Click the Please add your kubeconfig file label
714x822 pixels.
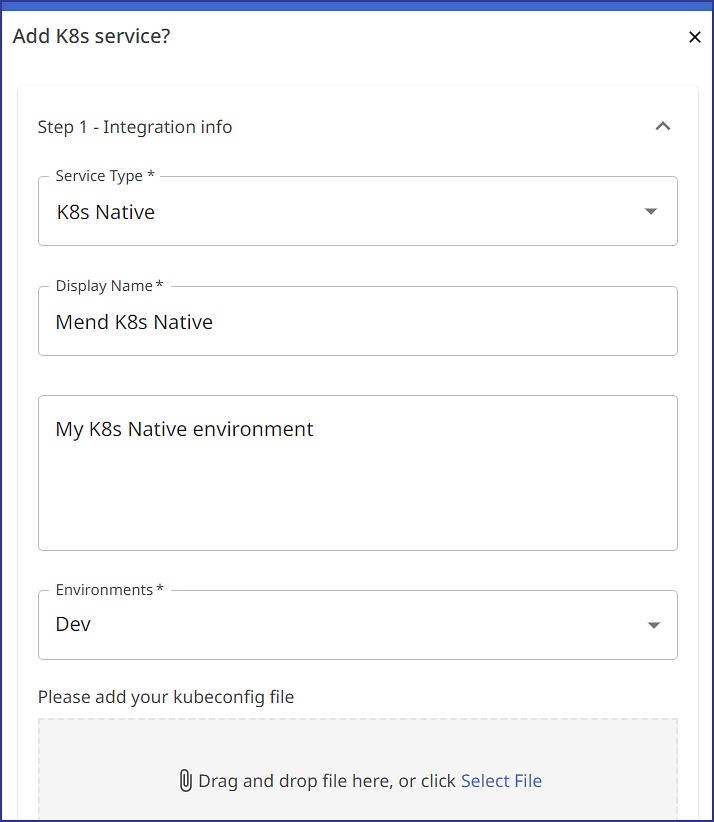(166, 697)
